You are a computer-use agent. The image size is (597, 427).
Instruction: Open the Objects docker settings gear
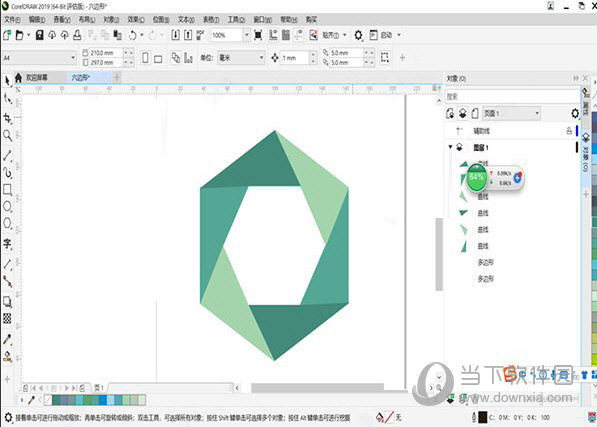coord(575,113)
